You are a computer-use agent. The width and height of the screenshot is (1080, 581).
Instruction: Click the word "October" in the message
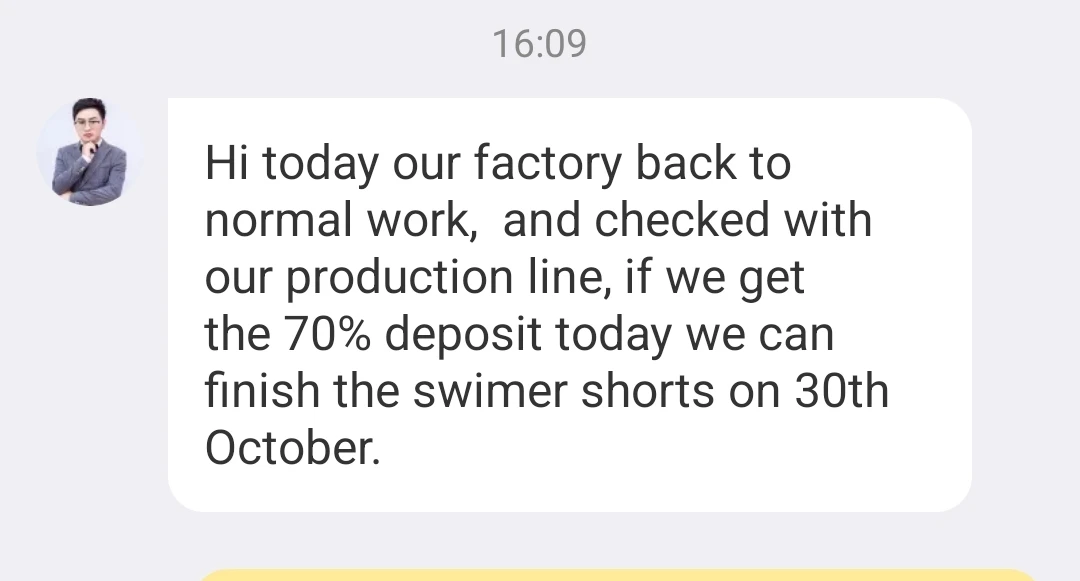tap(291, 449)
